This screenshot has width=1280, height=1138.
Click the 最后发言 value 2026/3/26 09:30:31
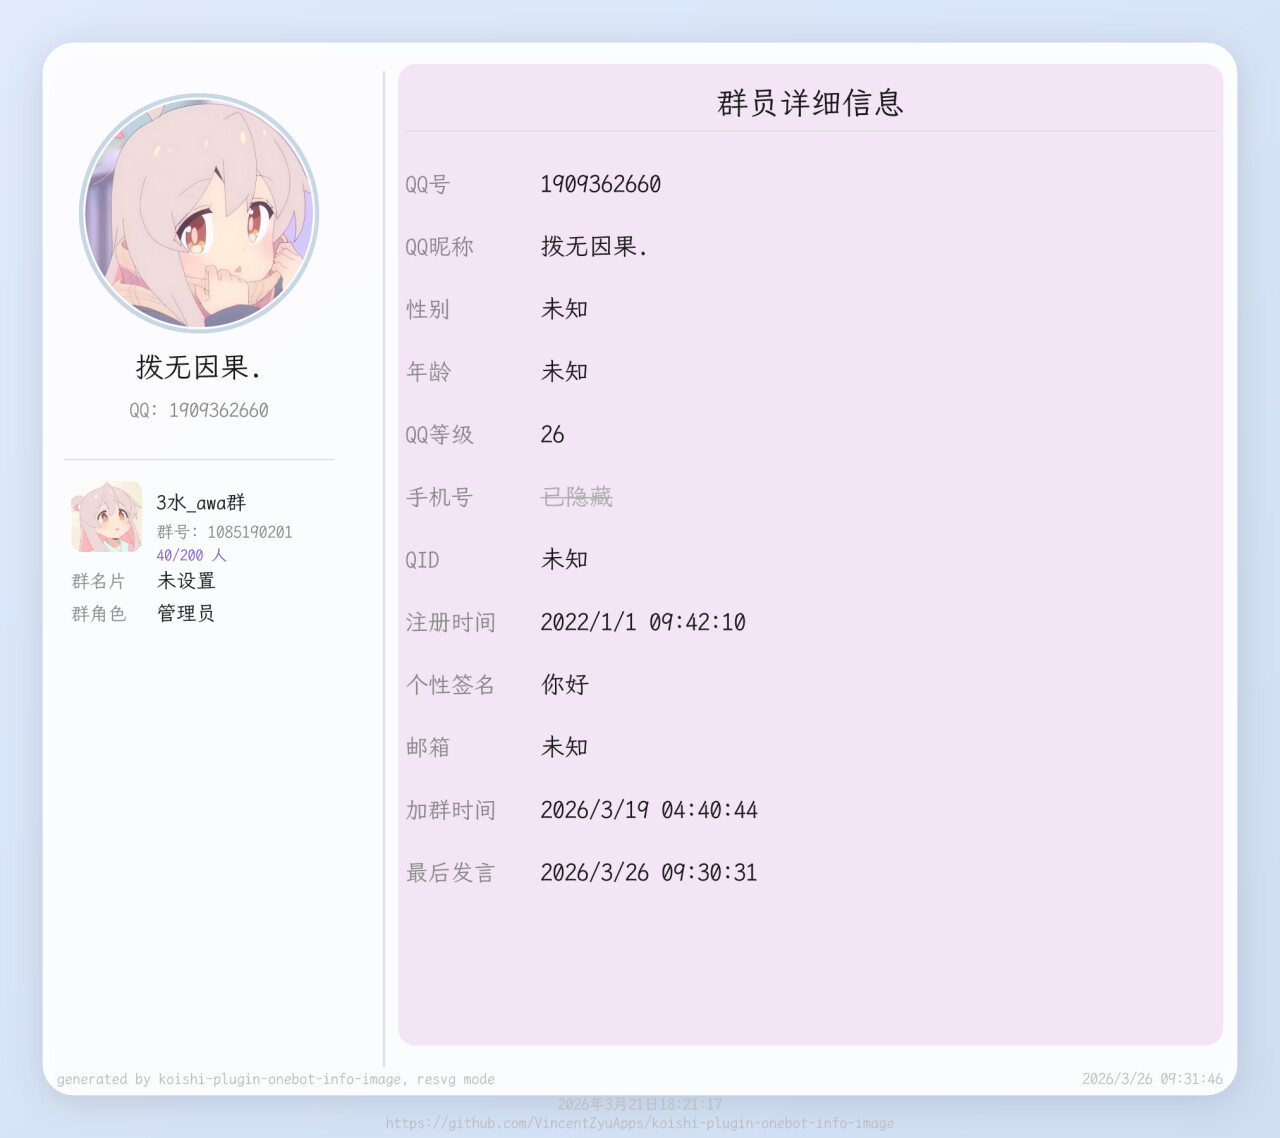(x=649, y=873)
